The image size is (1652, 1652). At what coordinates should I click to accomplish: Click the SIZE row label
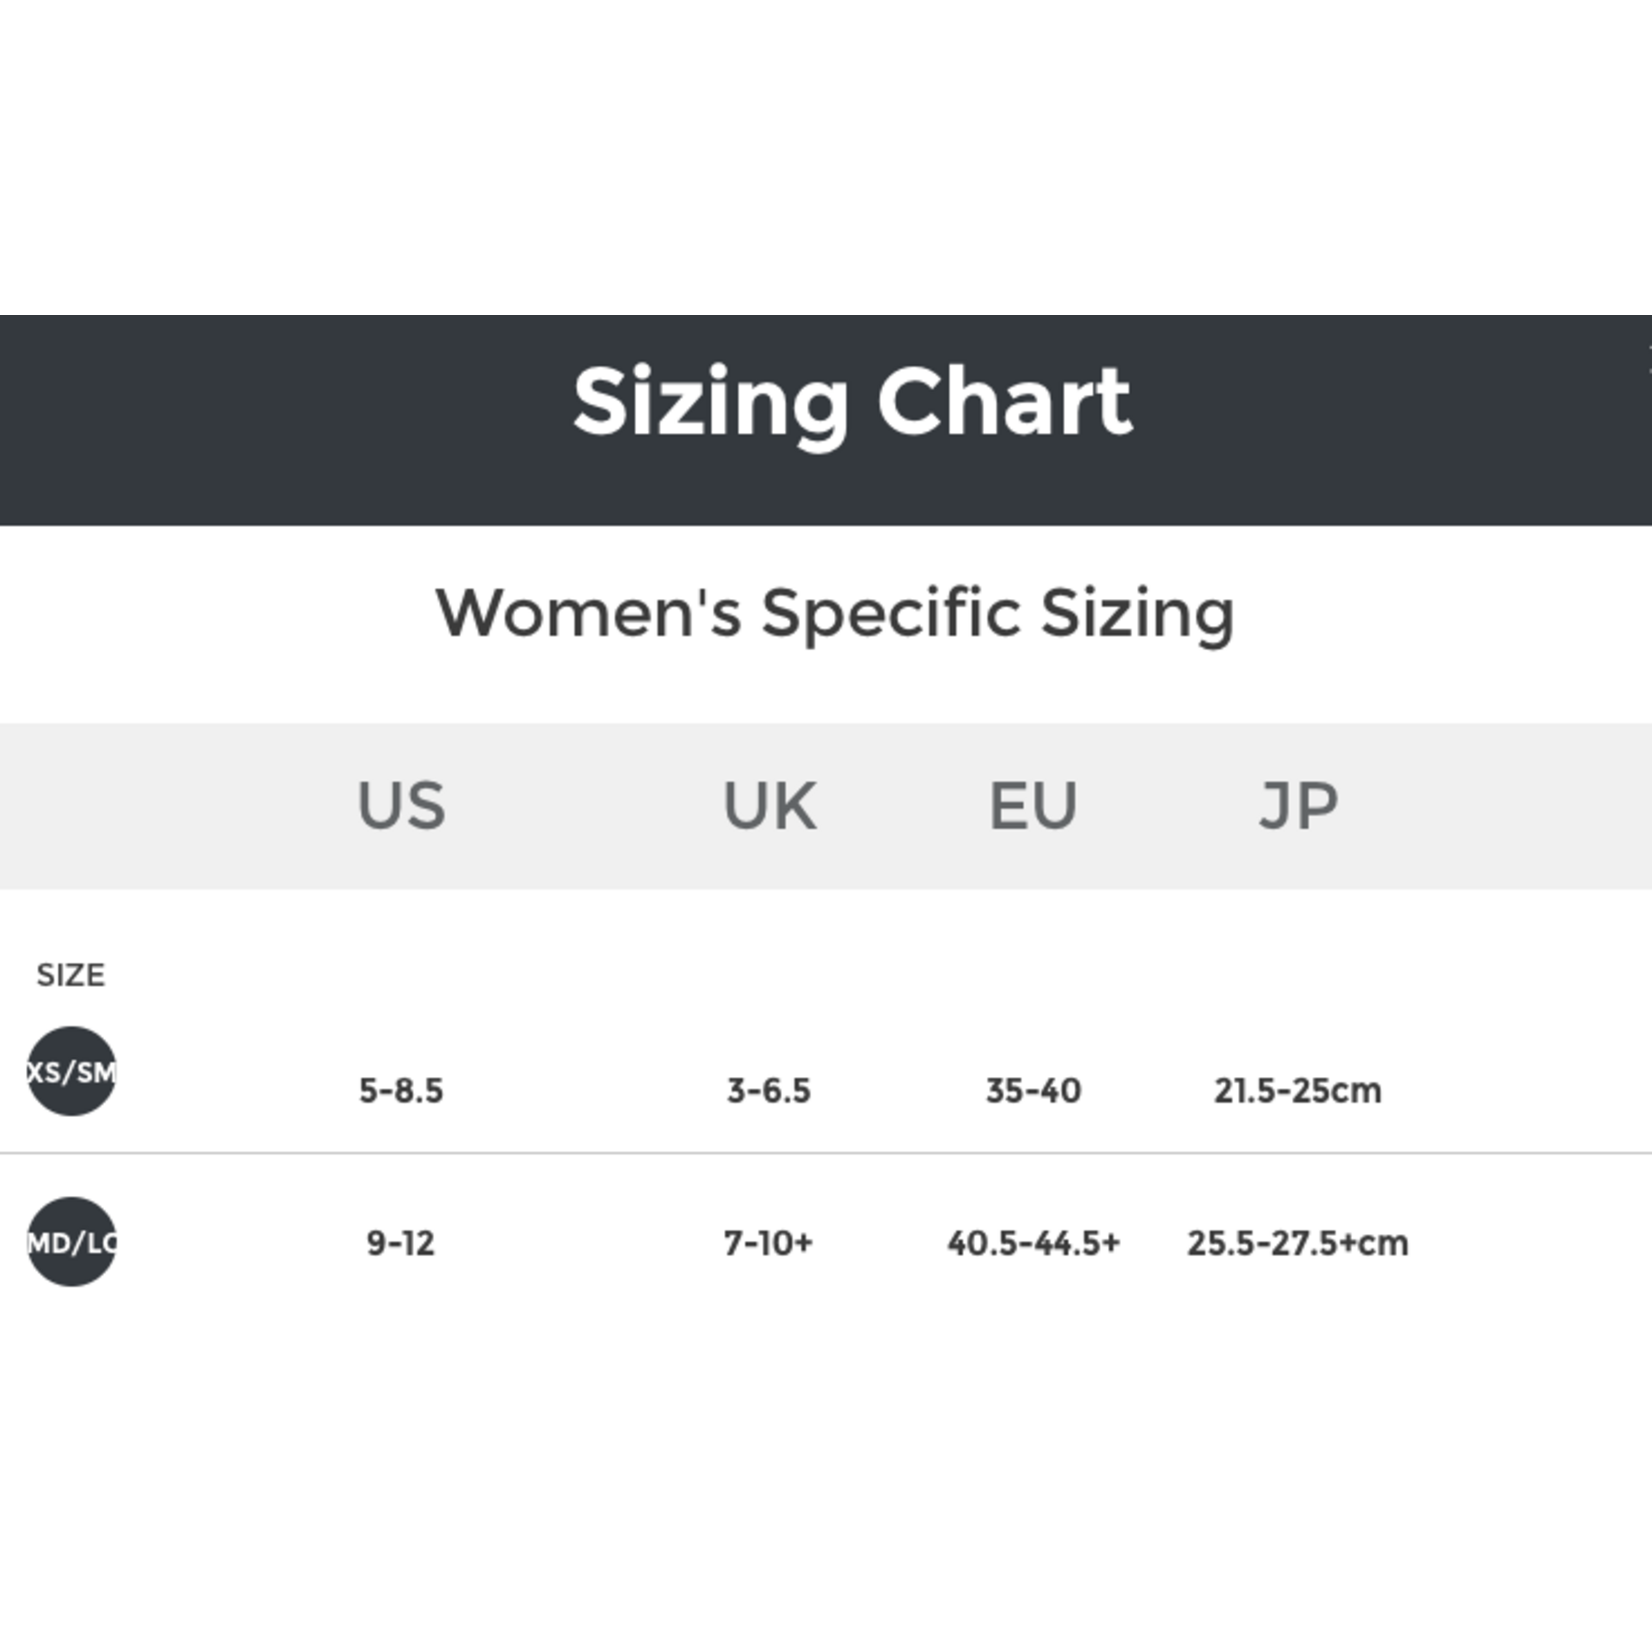(70, 975)
